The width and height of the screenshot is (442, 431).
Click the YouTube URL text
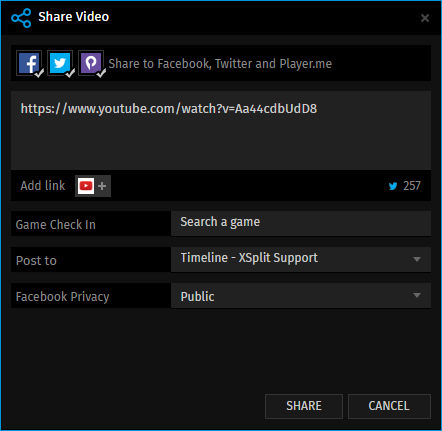tap(169, 109)
